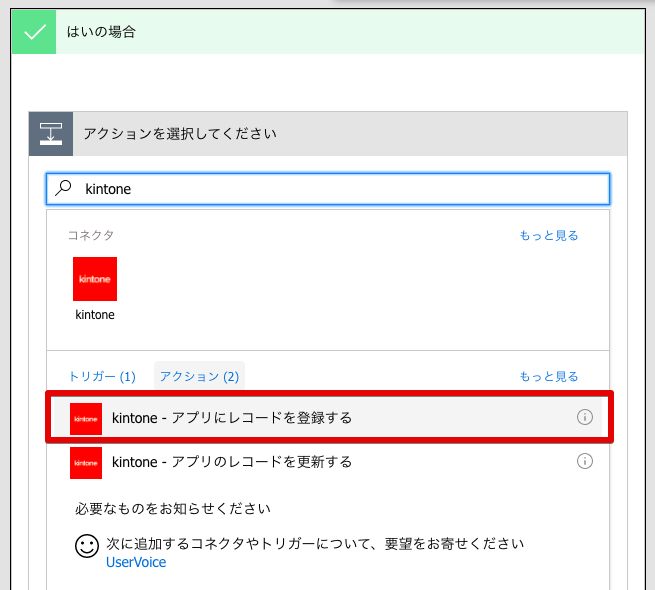Open info for アプリのレコードを更新する action
This screenshot has height=590, width=655.
click(x=584, y=461)
